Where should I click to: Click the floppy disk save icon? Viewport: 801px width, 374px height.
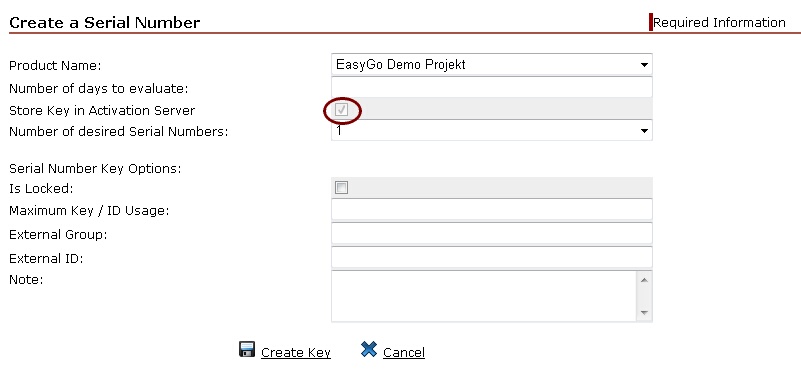(x=247, y=350)
